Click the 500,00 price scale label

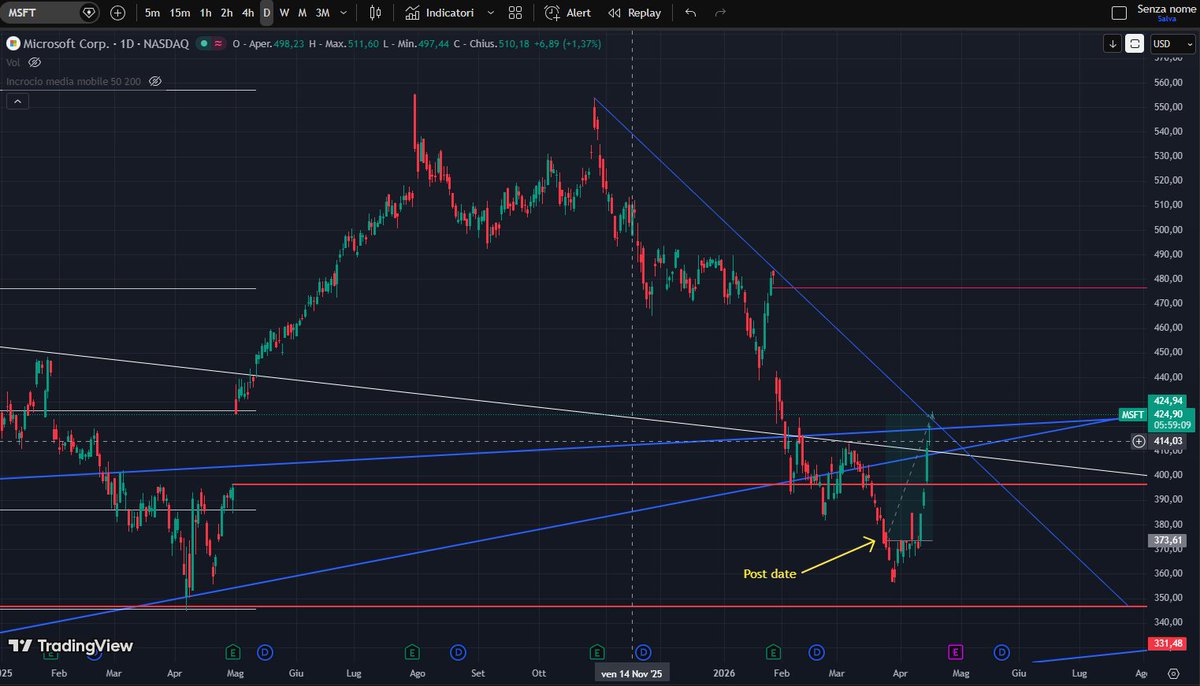click(1166, 229)
